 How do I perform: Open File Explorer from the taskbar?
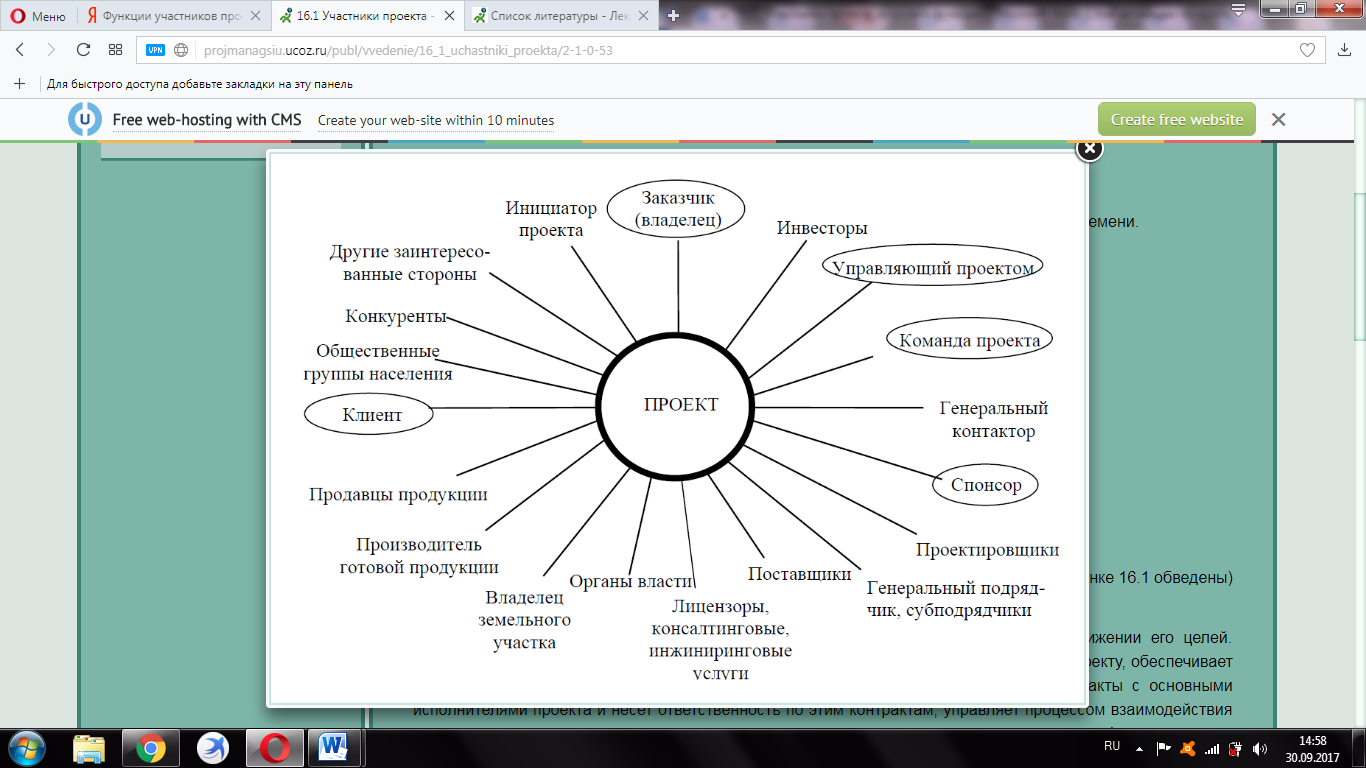tap(90, 748)
